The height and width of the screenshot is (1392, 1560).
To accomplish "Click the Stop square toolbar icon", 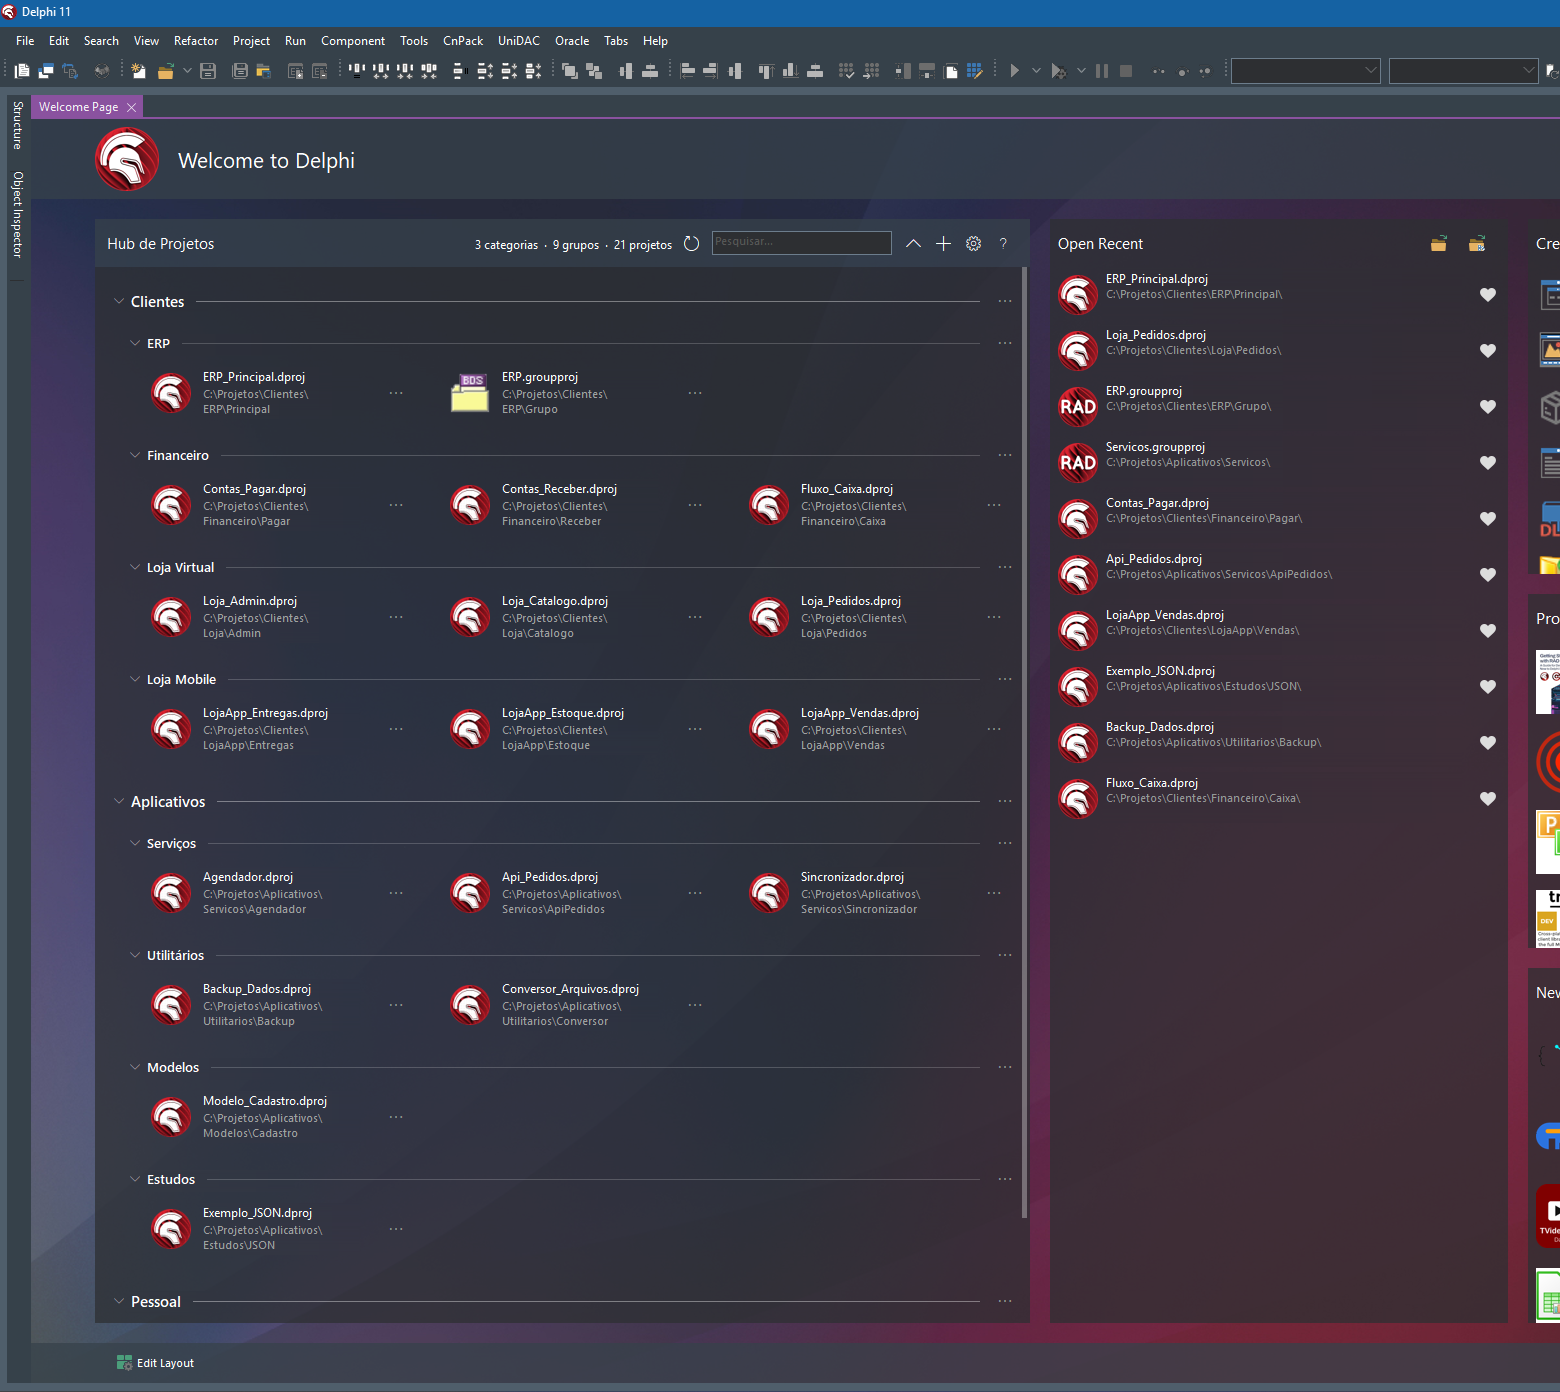I will (x=1126, y=71).
